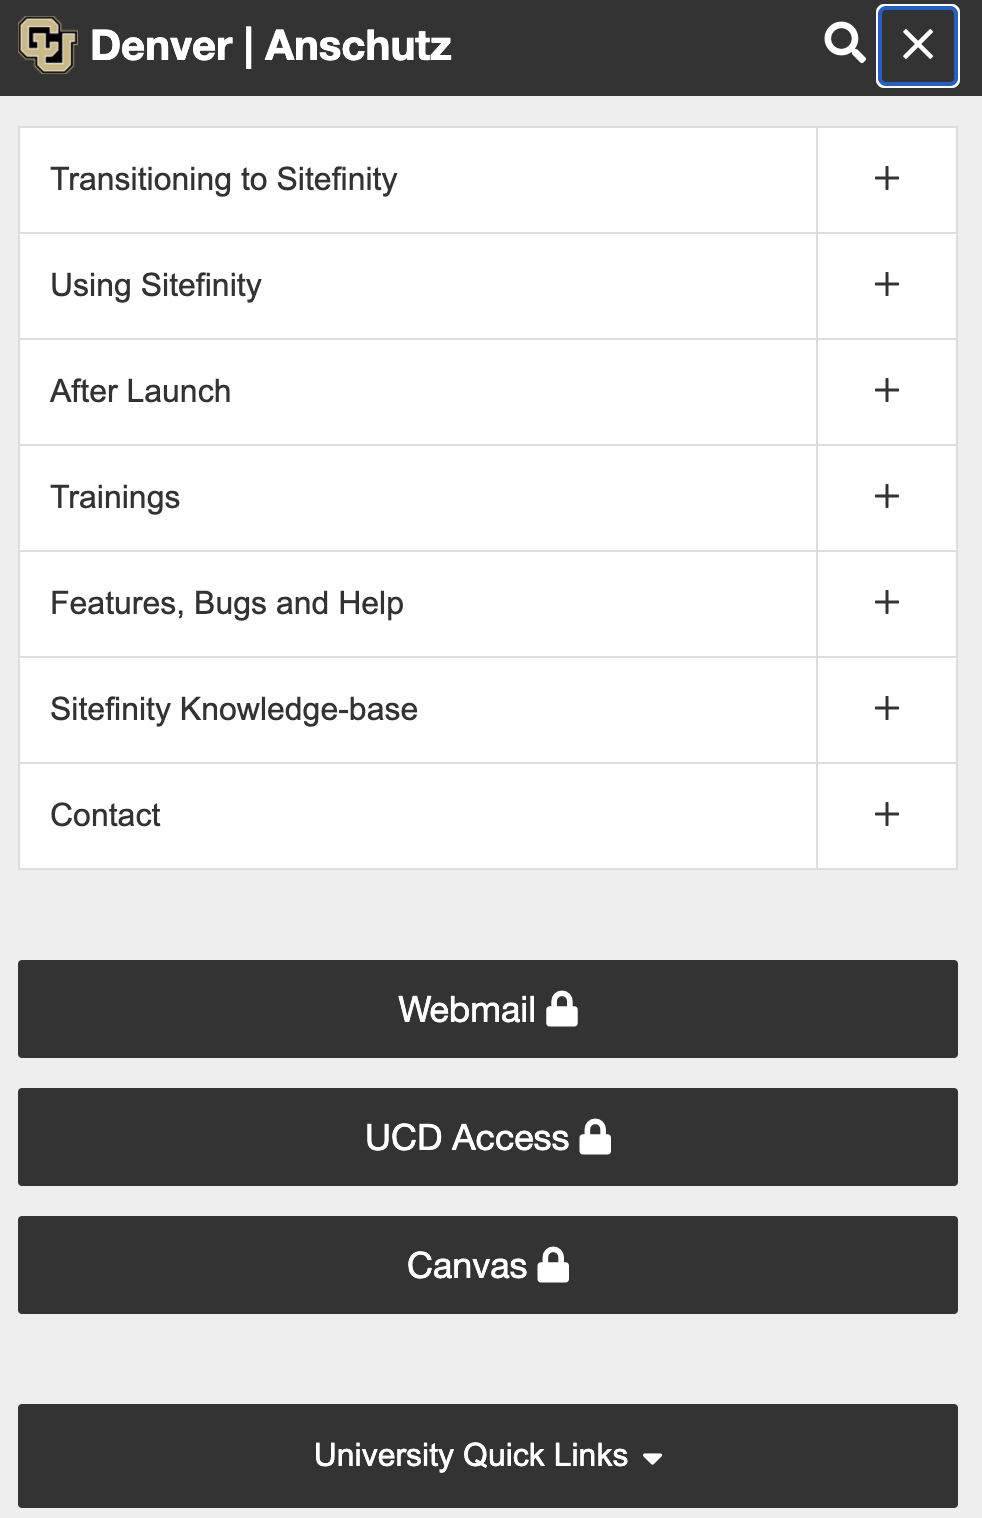Click the X close icon in the header
The height and width of the screenshot is (1518, 982).
916,45
